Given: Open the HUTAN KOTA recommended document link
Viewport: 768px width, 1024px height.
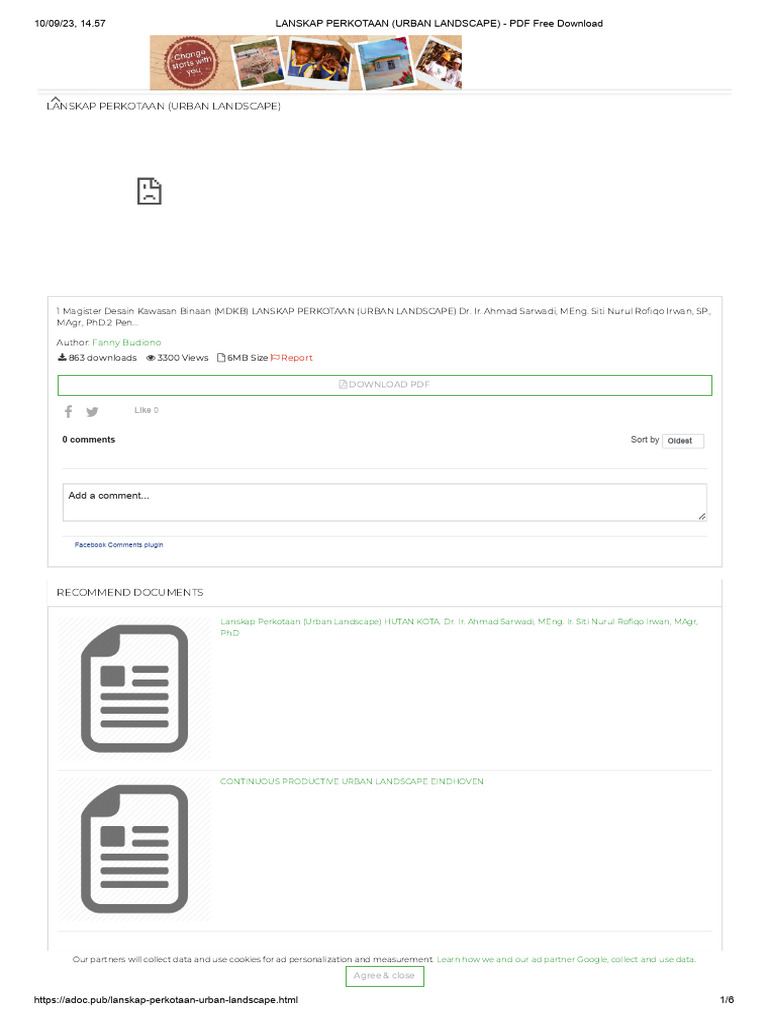Looking at the screenshot, I should pyautogui.click(x=459, y=627).
